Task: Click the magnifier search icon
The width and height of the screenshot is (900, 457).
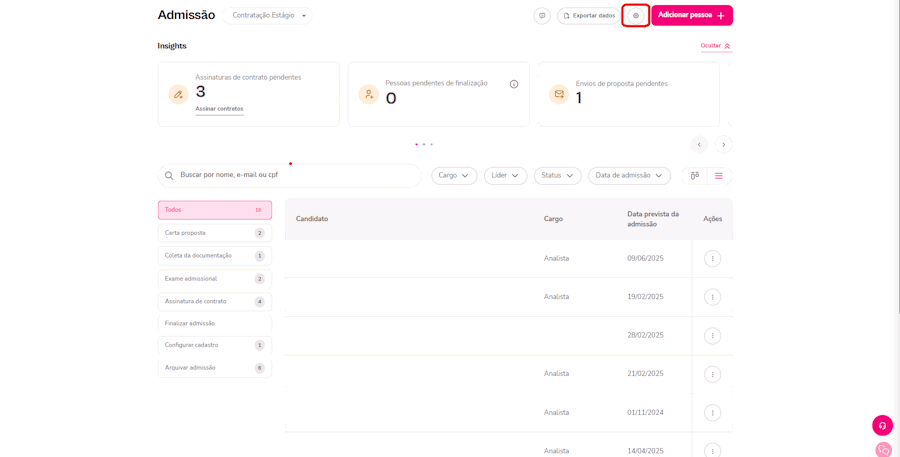Action: (169, 176)
